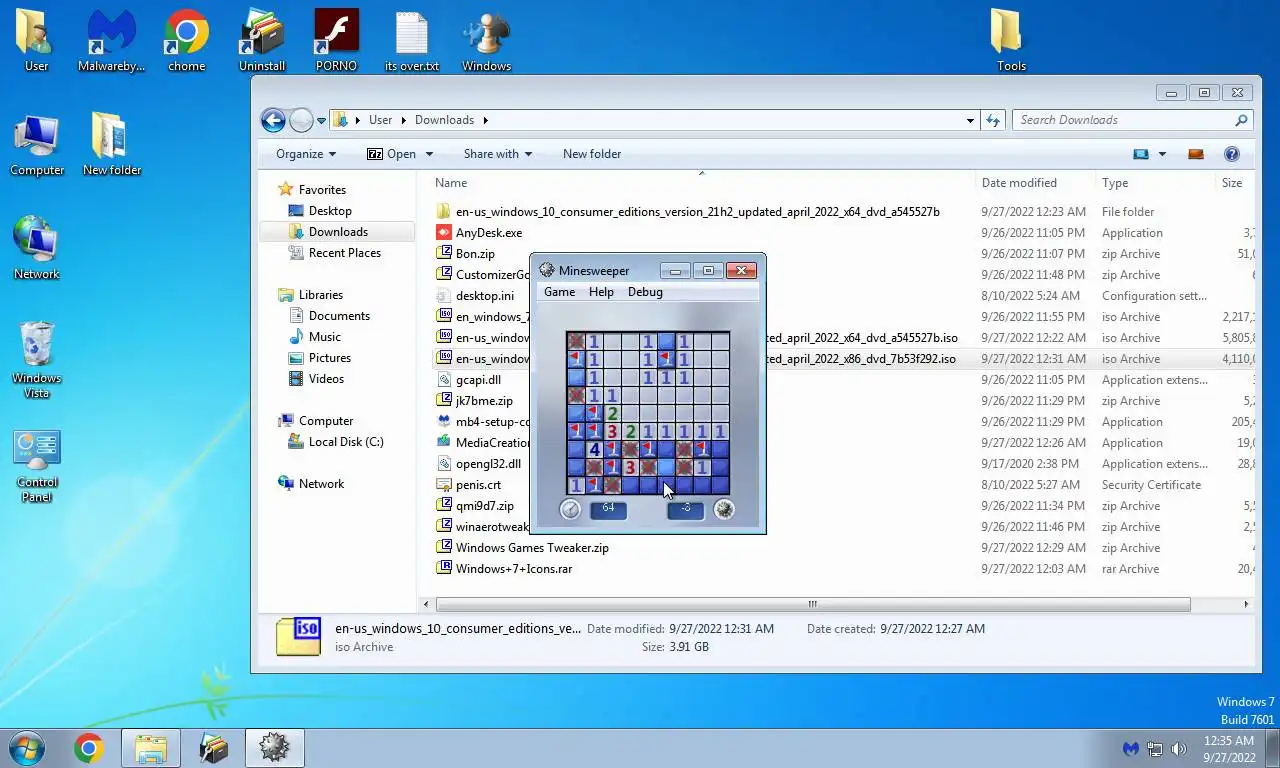Click the Minesweeper gear taskbar button
Image resolution: width=1280 pixels, height=768 pixels.
point(274,748)
